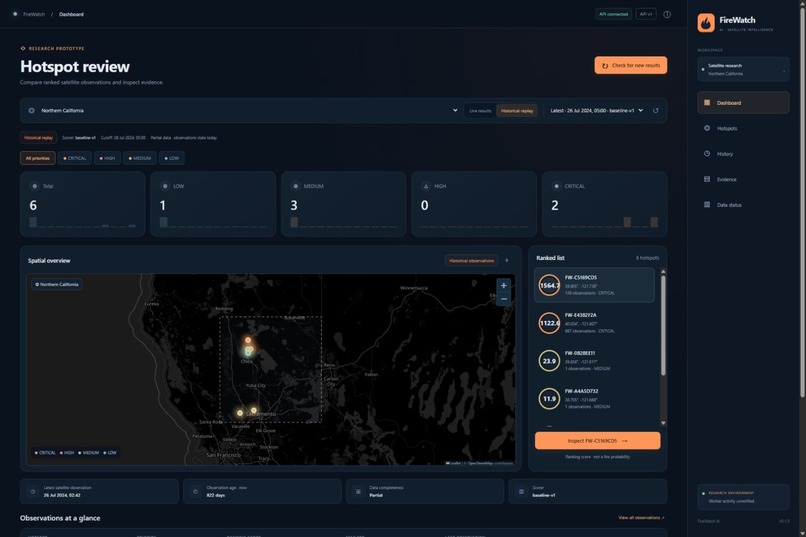Click the 23.9 score ring
Viewport: 806px width, 537px height.
tap(549, 361)
